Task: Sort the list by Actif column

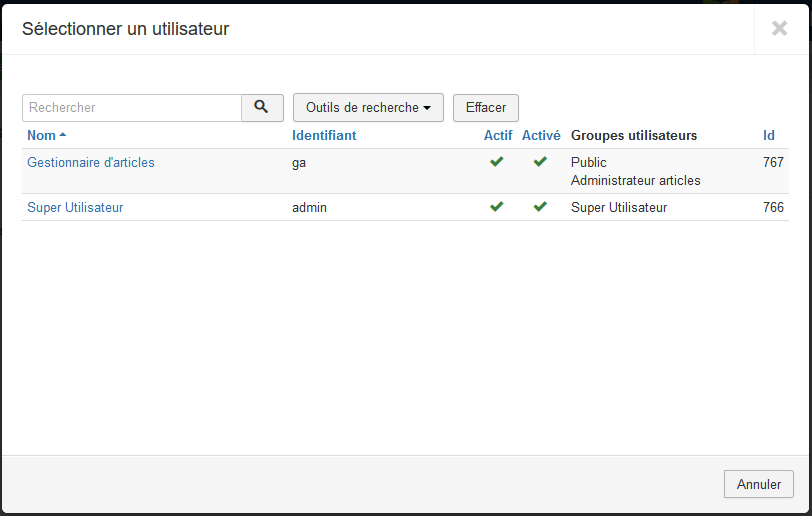Action: tap(497, 135)
